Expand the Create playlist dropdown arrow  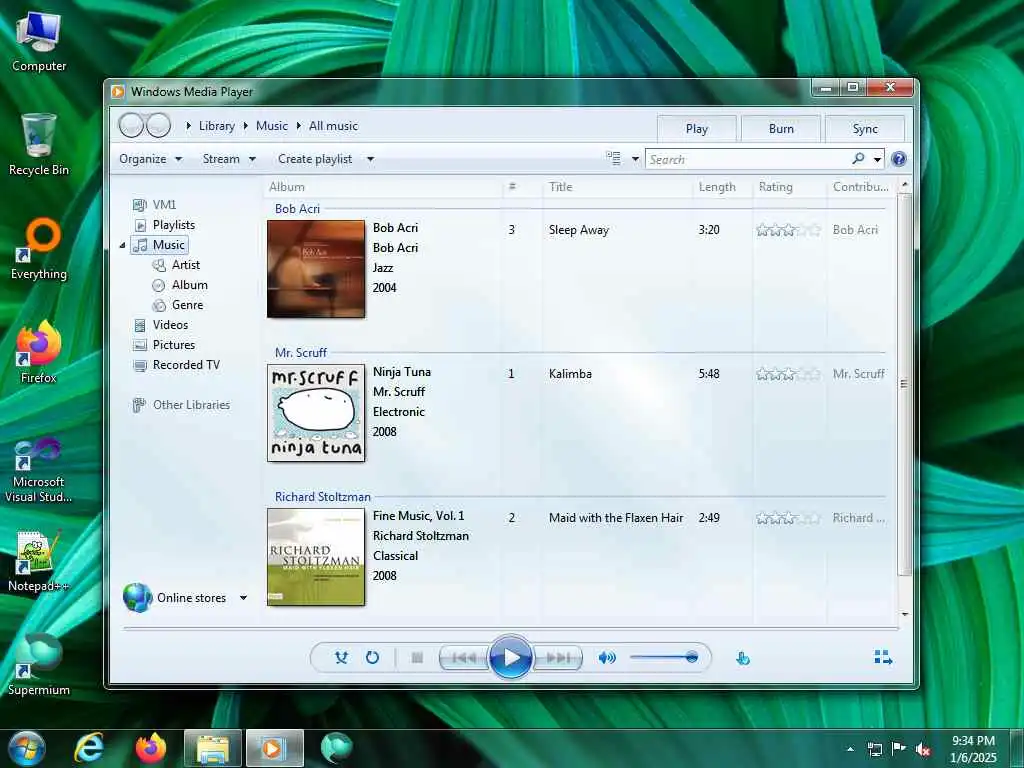[x=370, y=159]
